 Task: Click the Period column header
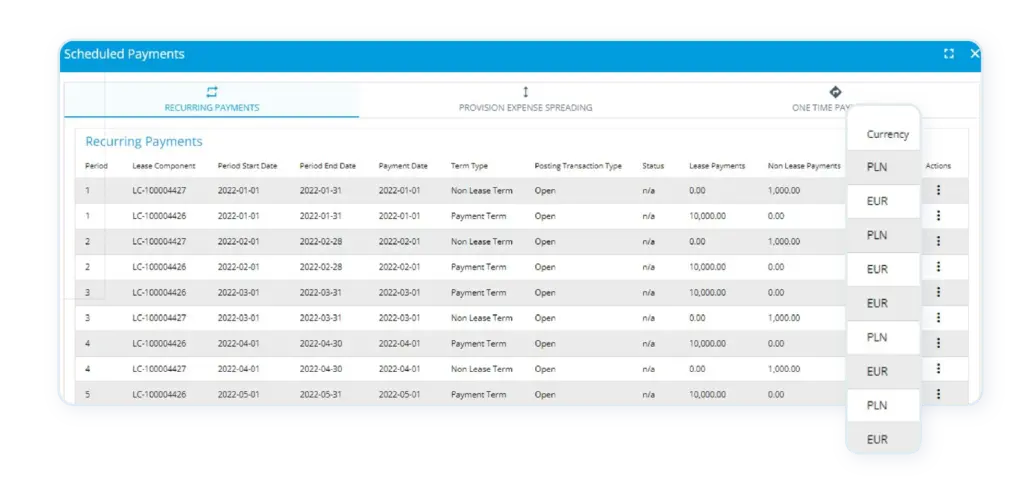tap(96, 166)
